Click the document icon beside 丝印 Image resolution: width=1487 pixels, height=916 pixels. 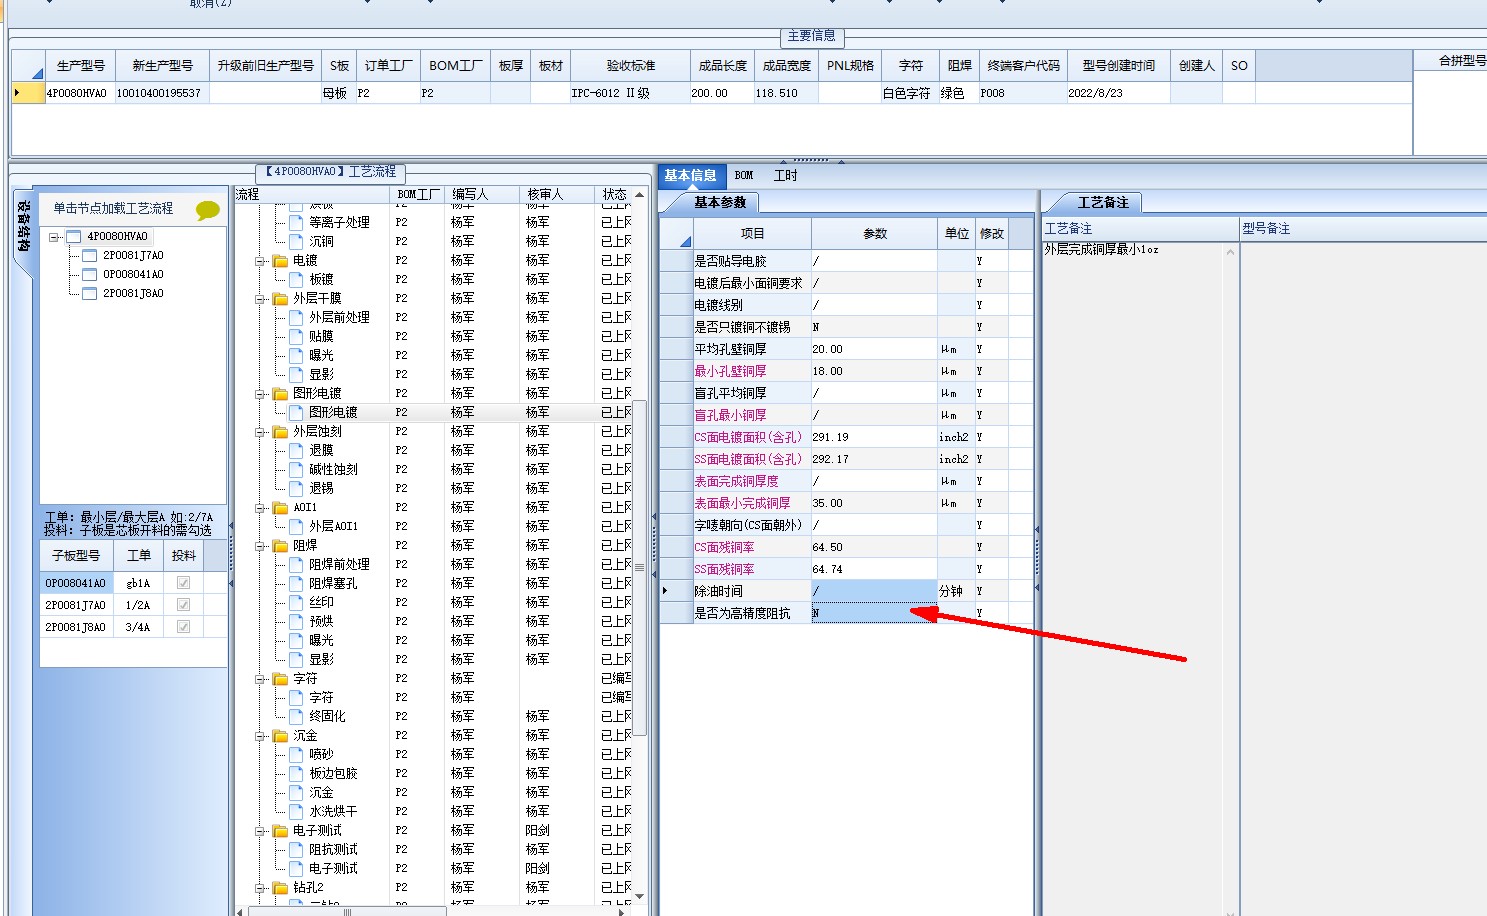coord(296,602)
